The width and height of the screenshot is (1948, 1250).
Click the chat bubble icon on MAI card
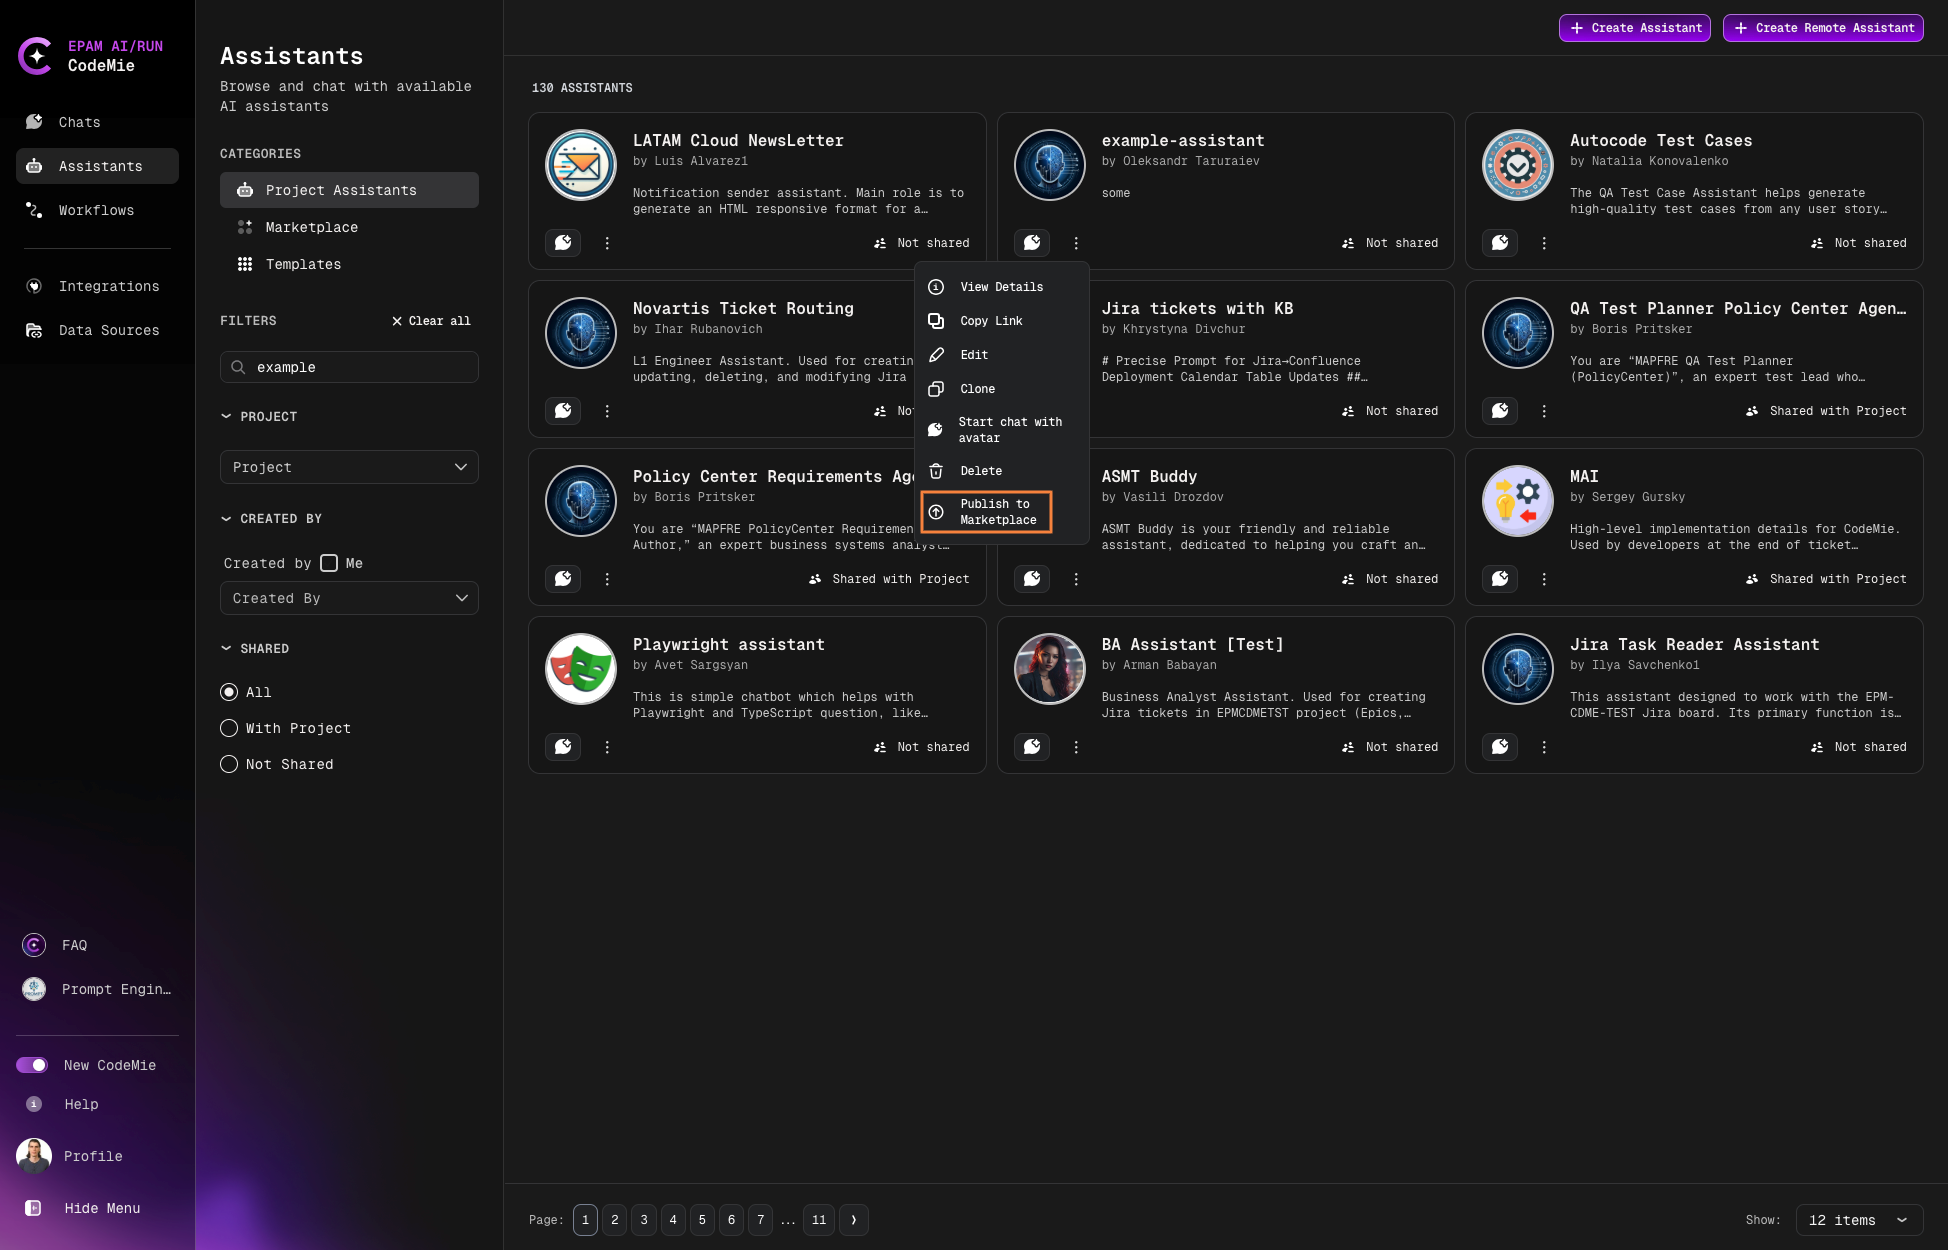(x=1500, y=579)
